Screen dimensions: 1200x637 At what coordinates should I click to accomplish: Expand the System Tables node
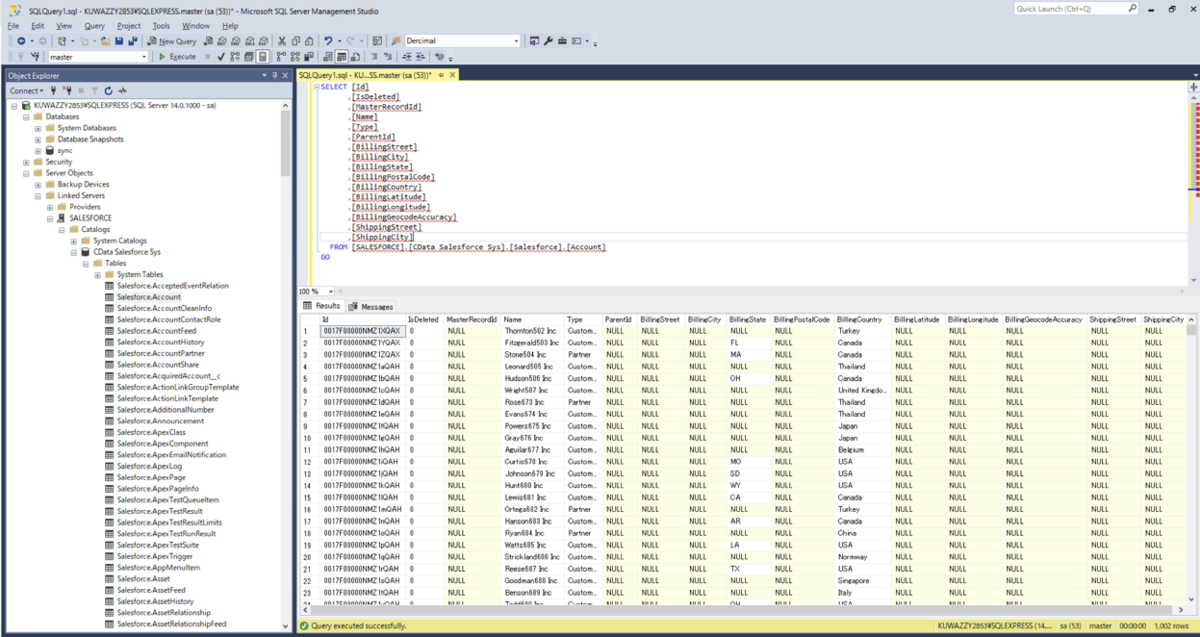click(98, 274)
